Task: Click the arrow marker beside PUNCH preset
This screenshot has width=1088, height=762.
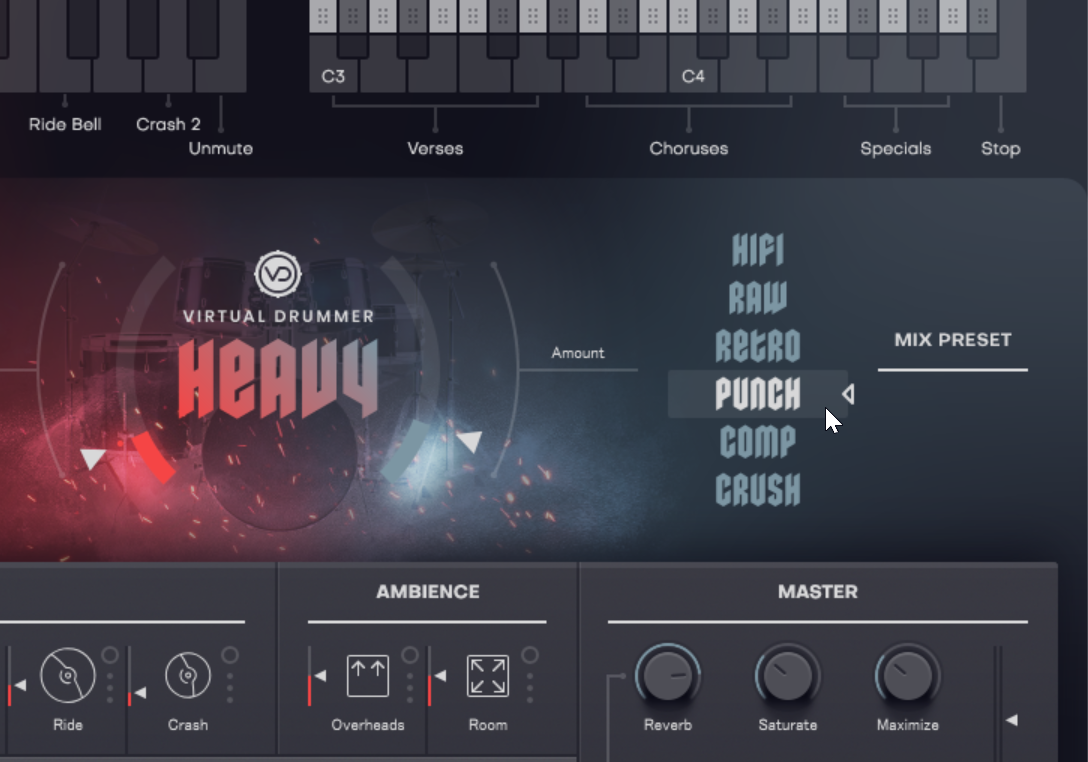Action: [x=848, y=394]
